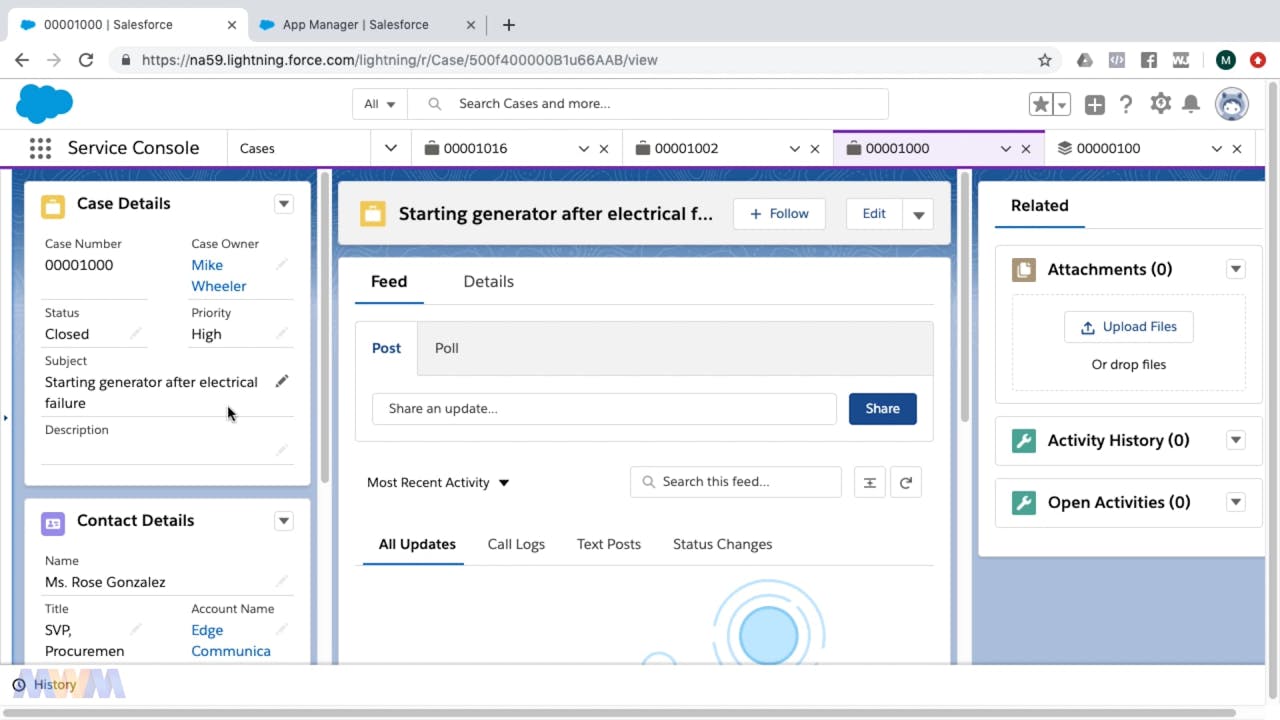The height and width of the screenshot is (720, 1280).
Task: Open the Setup gear icon
Action: pyautogui.click(x=1160, y=103)
